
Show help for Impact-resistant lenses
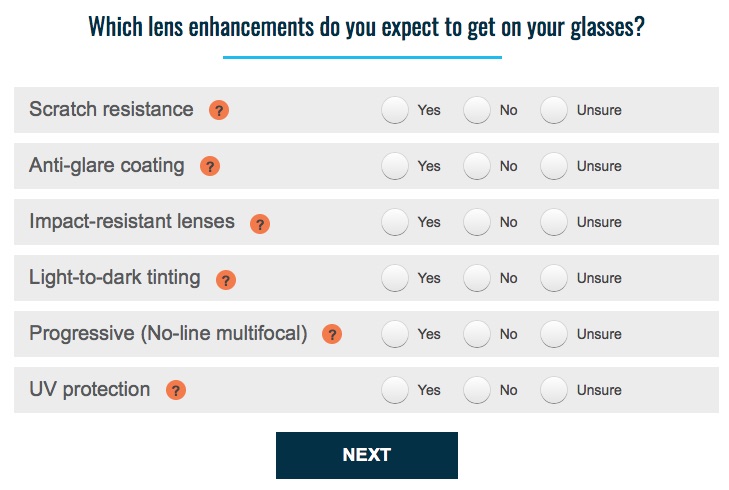click(x=260, y=224)
